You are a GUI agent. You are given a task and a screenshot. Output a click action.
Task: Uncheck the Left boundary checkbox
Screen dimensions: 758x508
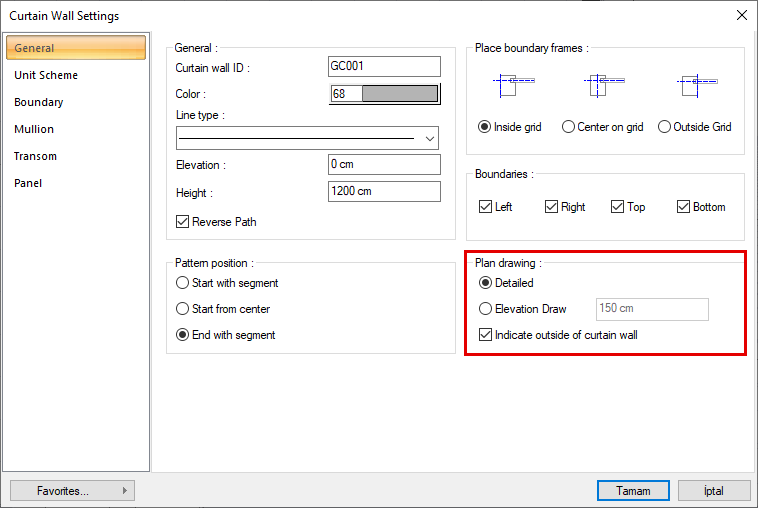pos(486,207)
